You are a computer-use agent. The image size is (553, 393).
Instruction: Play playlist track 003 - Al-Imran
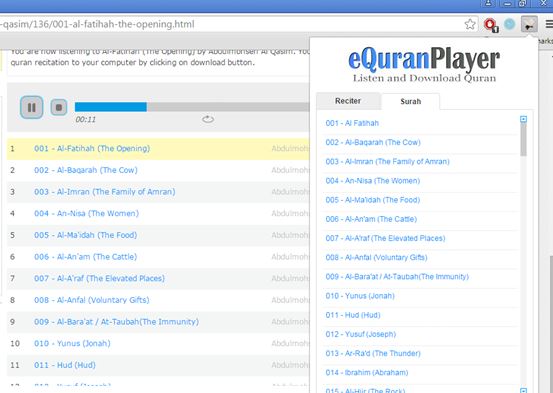click(x=104, y=192)
